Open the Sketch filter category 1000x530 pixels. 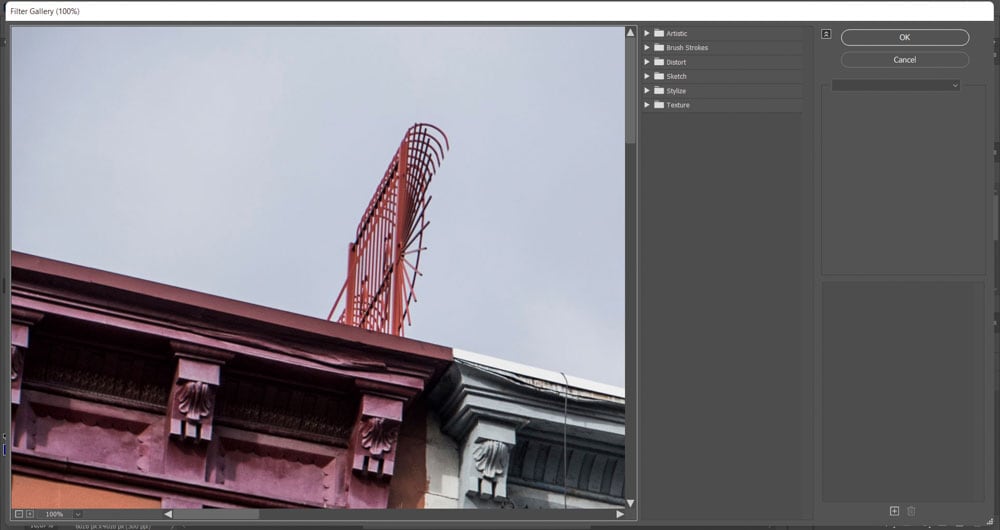click(x=676, y=76)
